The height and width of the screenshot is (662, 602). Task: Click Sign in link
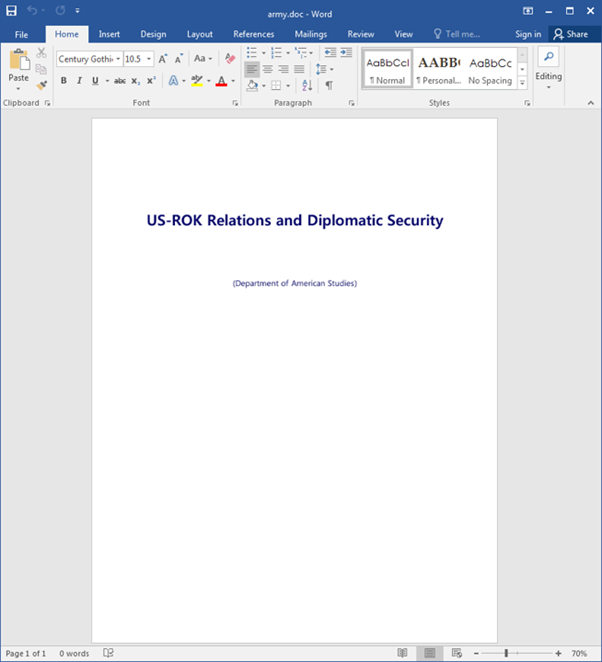[x=528, y=34]
